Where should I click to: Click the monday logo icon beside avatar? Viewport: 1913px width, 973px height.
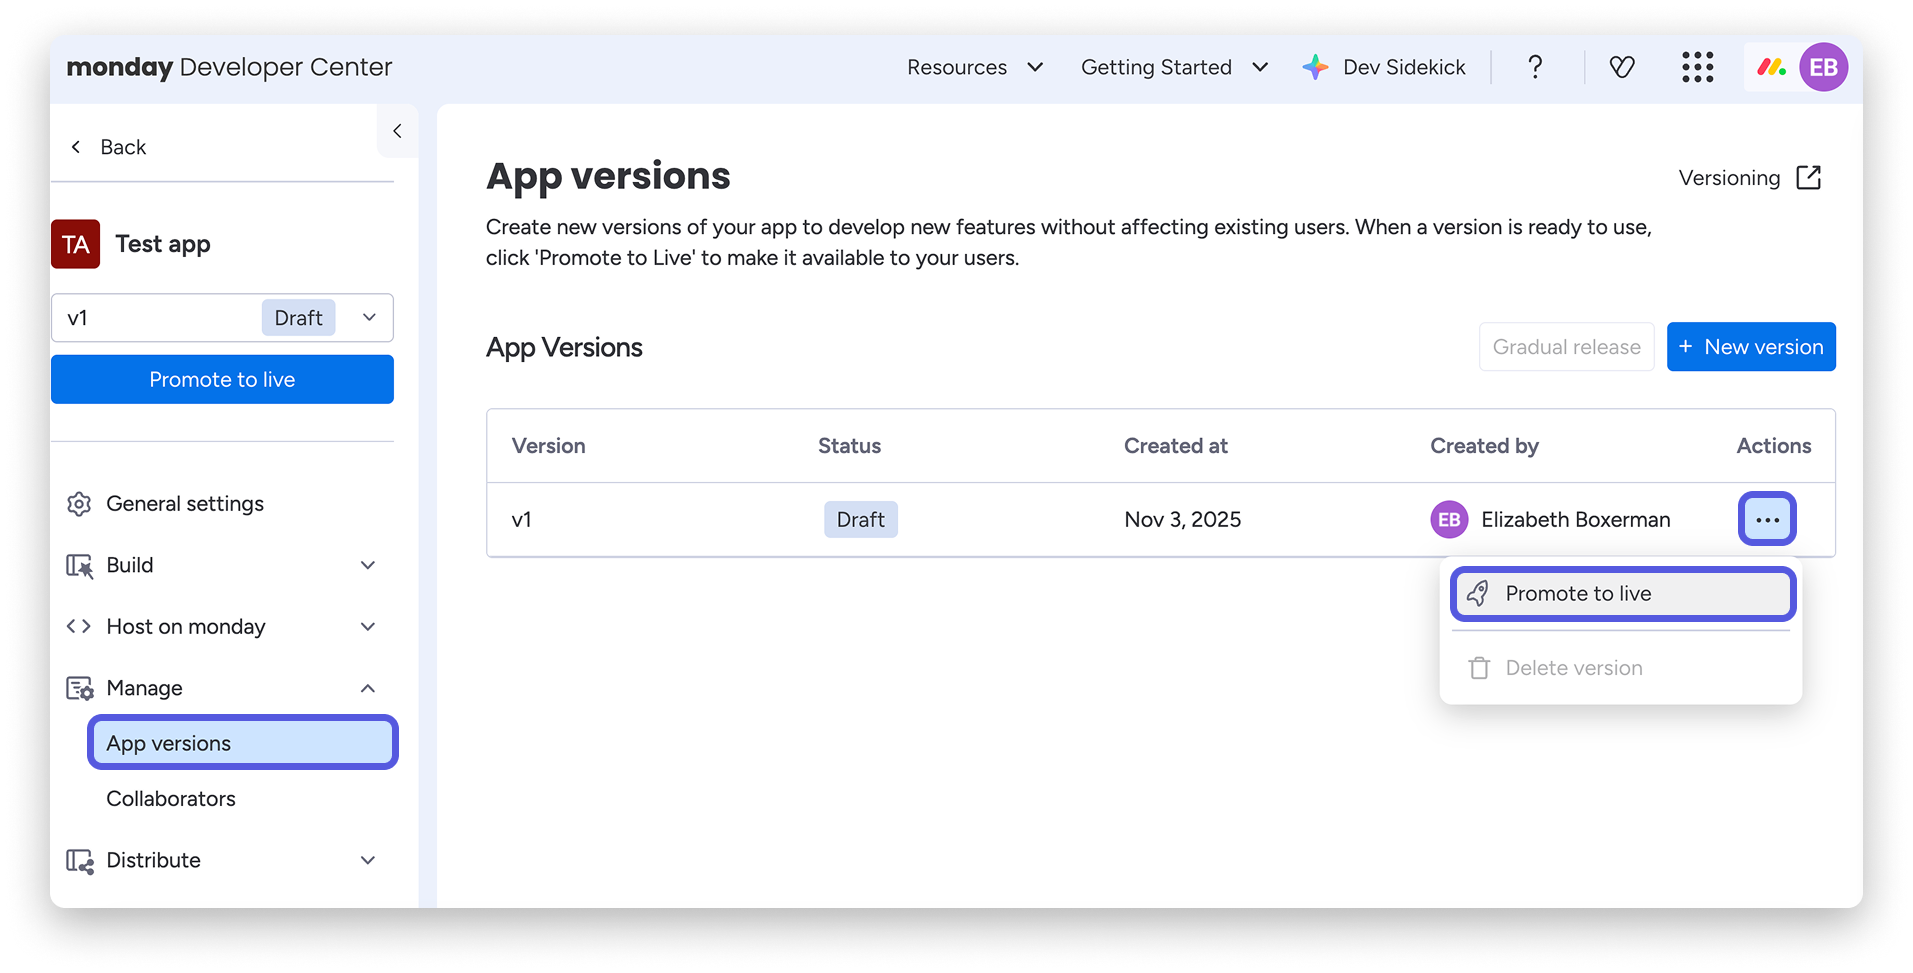(x=1772, y=67)
